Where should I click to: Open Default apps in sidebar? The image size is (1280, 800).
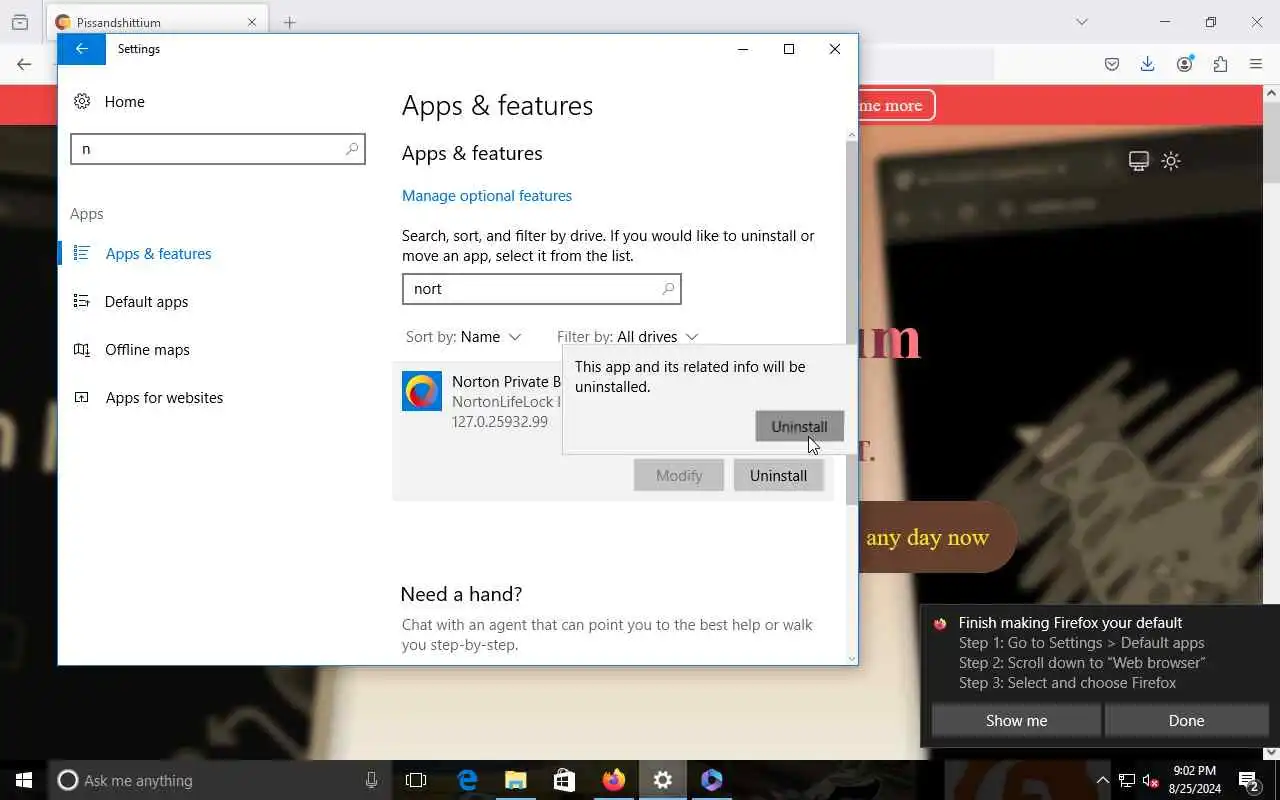coord(146,302)
